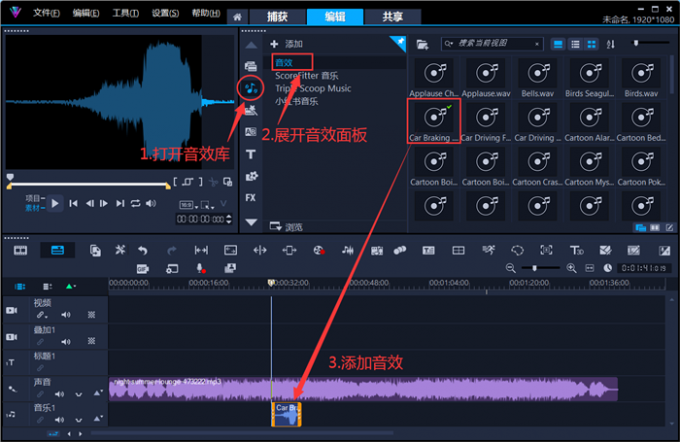Open the 文件 (File) menu

tap(46, 13)
